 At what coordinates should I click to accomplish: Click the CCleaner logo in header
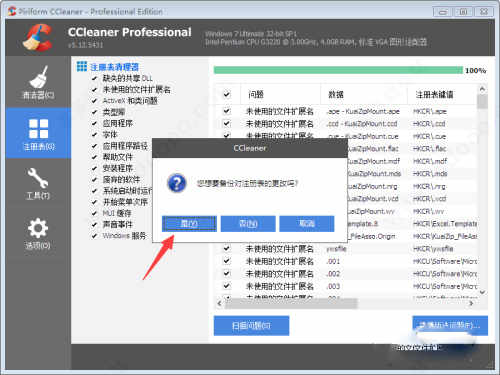click(37, 37)
